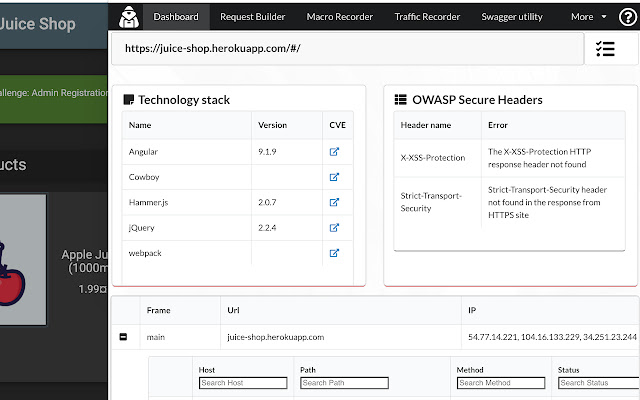
Task: Open the checklist icon beside URL field
Action: pos(605,49)
